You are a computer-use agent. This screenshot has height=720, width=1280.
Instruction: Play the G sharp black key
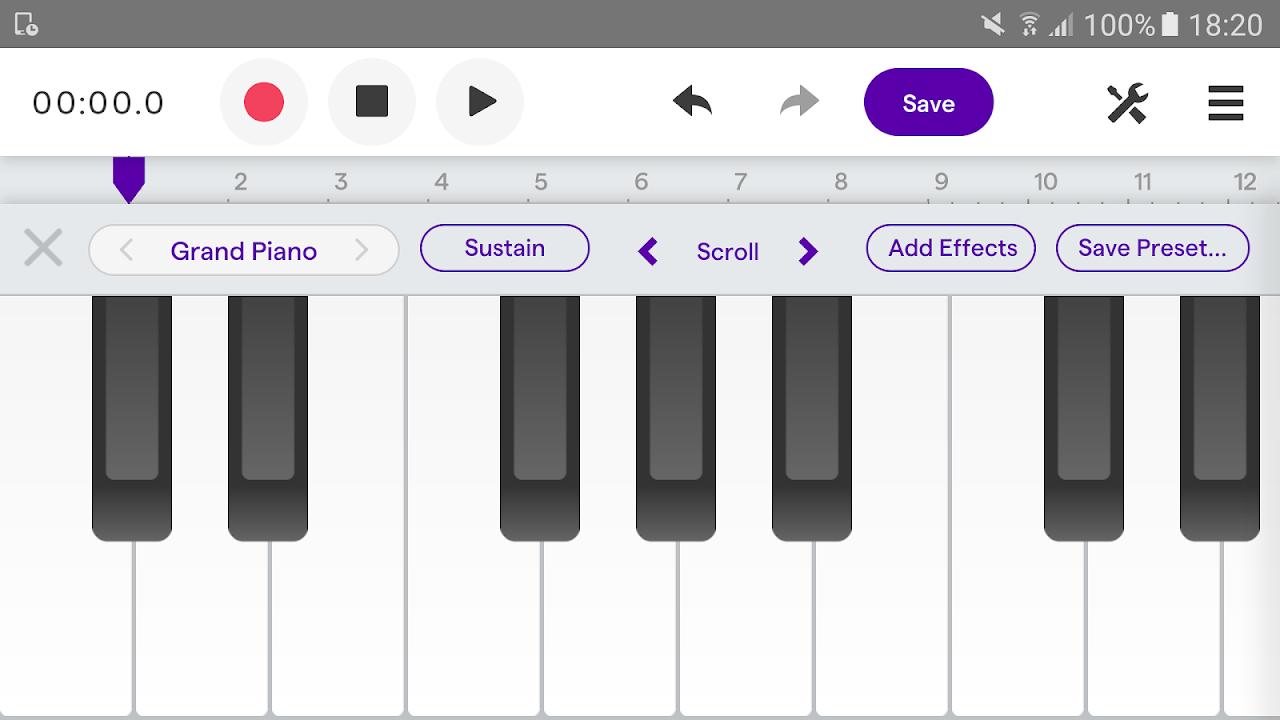point(676,418)
